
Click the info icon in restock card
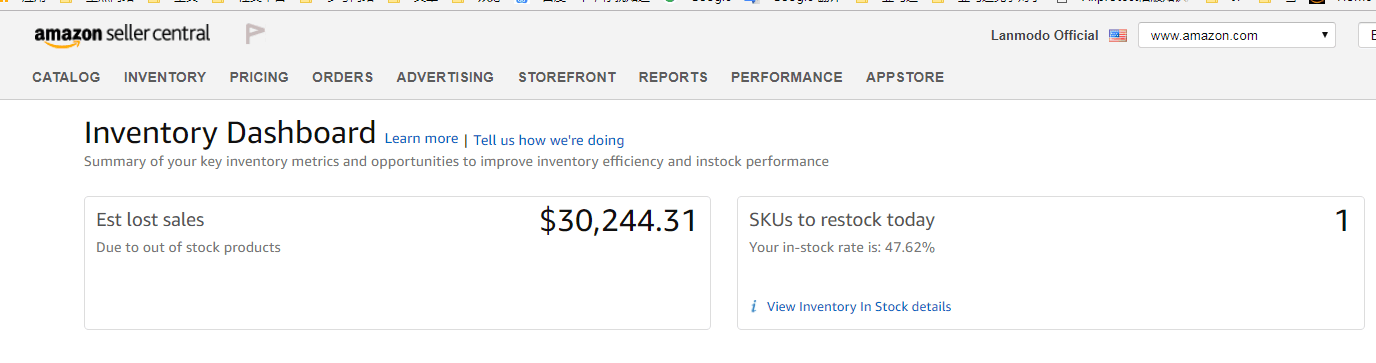coord(753,307)
